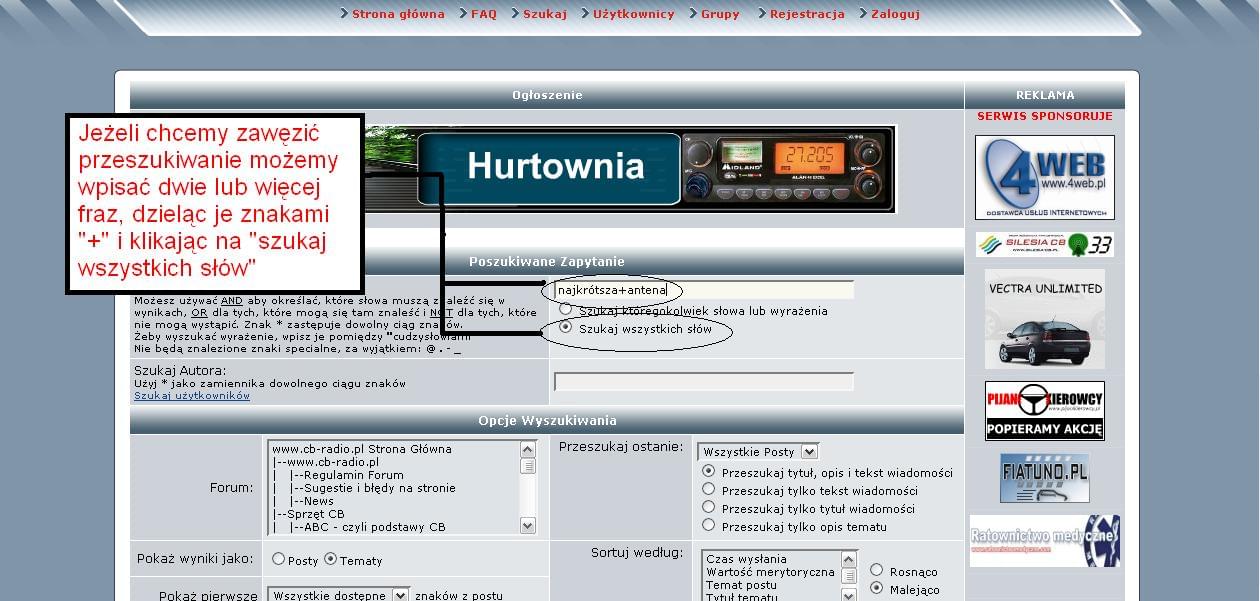Open the Grupy page

tap(720, 14)
